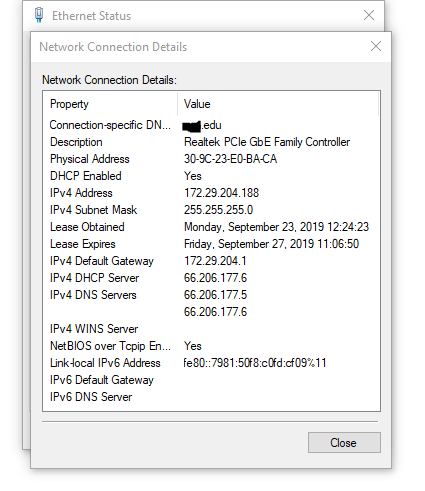Select the IPv4 DHCP Server row

pos(211,278)
